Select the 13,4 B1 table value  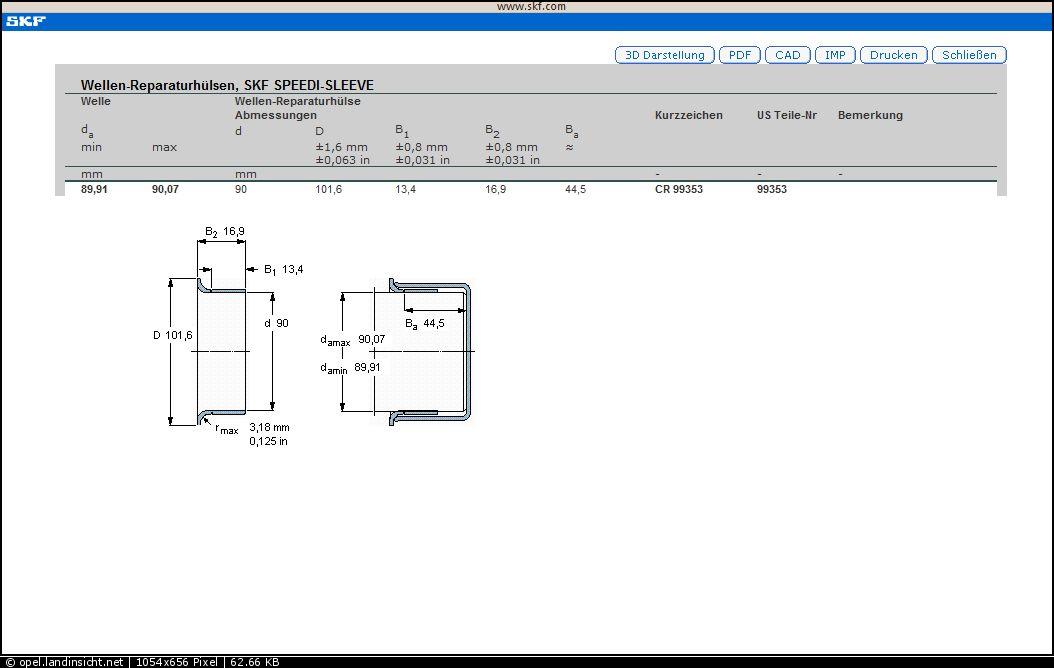(405, 190)
